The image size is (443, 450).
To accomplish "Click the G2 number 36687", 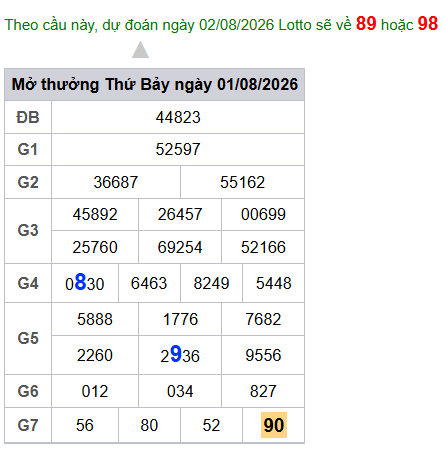I will click(x=116, y=182).
